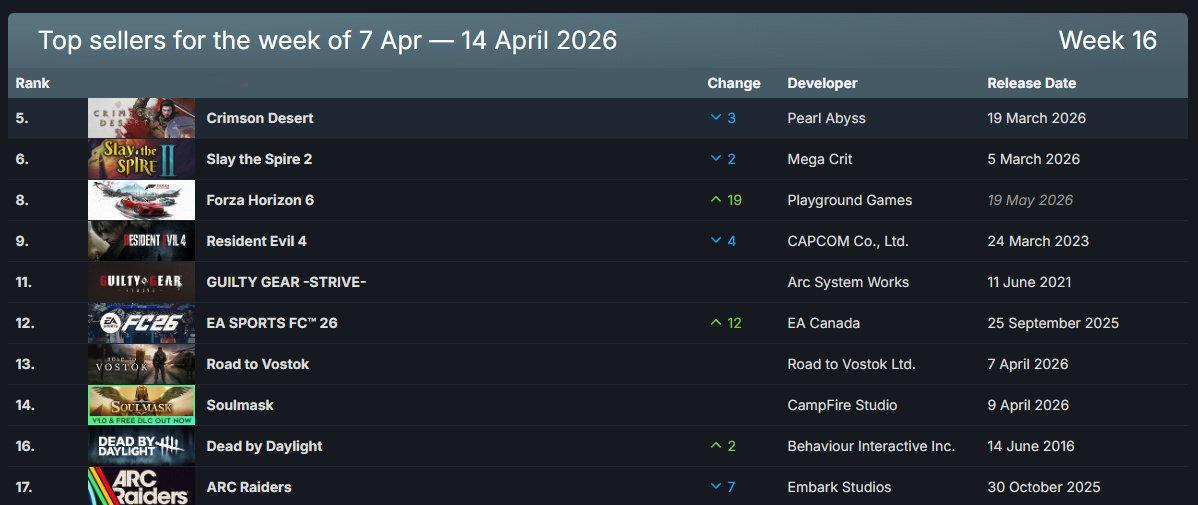Click Resident Evil 4 down arrow icon
The height and width of the screenshot is (505, 1198).
tap(716, 241)
